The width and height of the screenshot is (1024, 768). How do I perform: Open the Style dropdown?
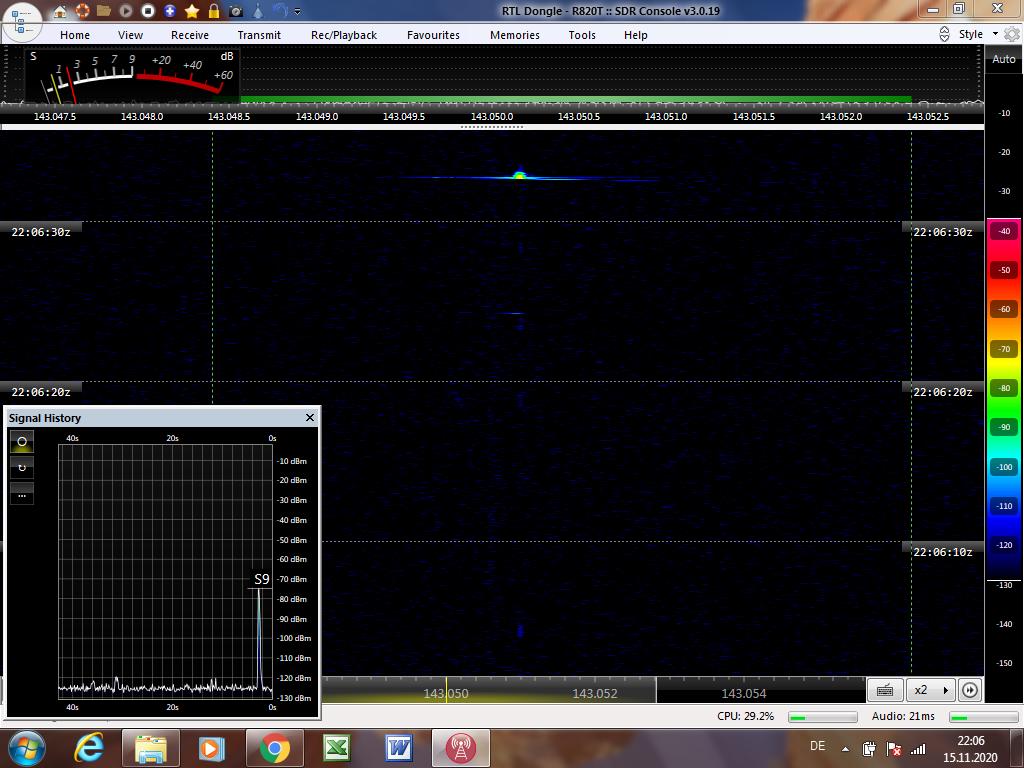[978, 34]
